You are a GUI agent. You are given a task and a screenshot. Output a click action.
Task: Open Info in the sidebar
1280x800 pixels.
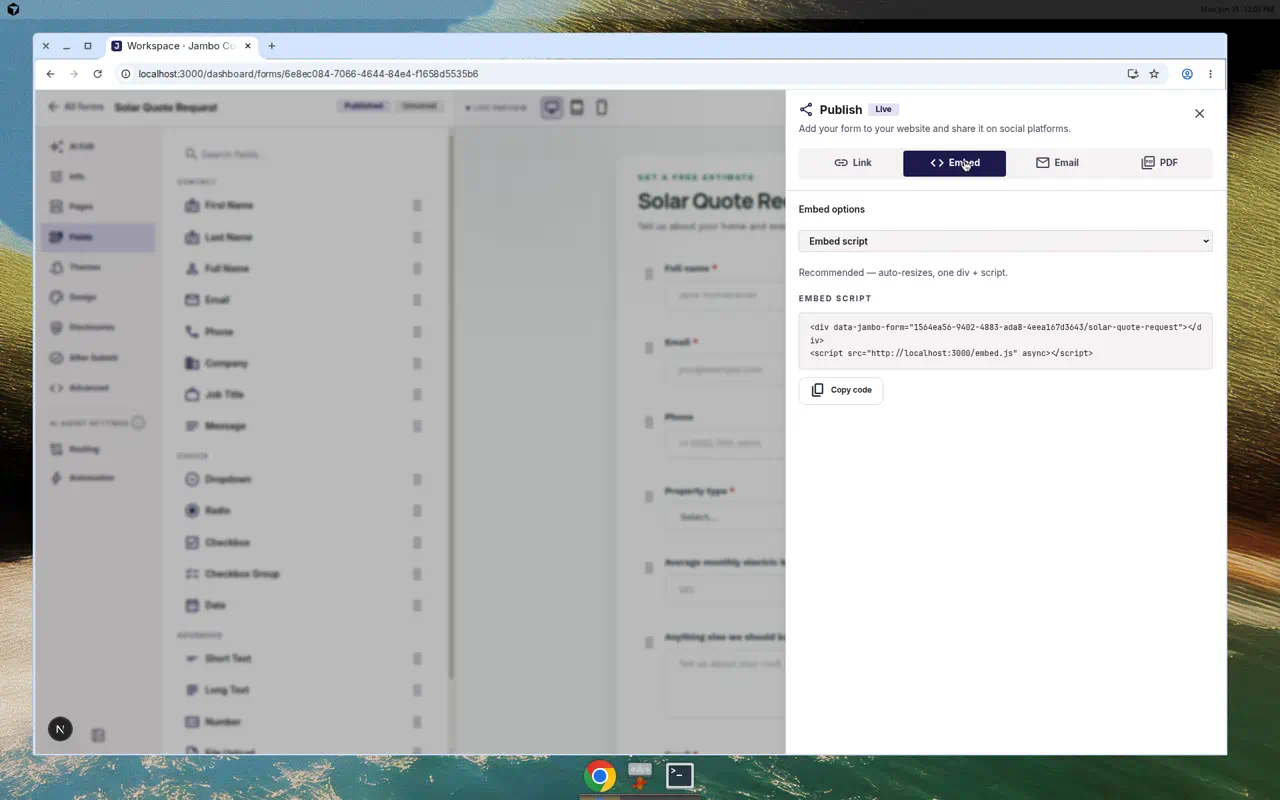(98, 177)
